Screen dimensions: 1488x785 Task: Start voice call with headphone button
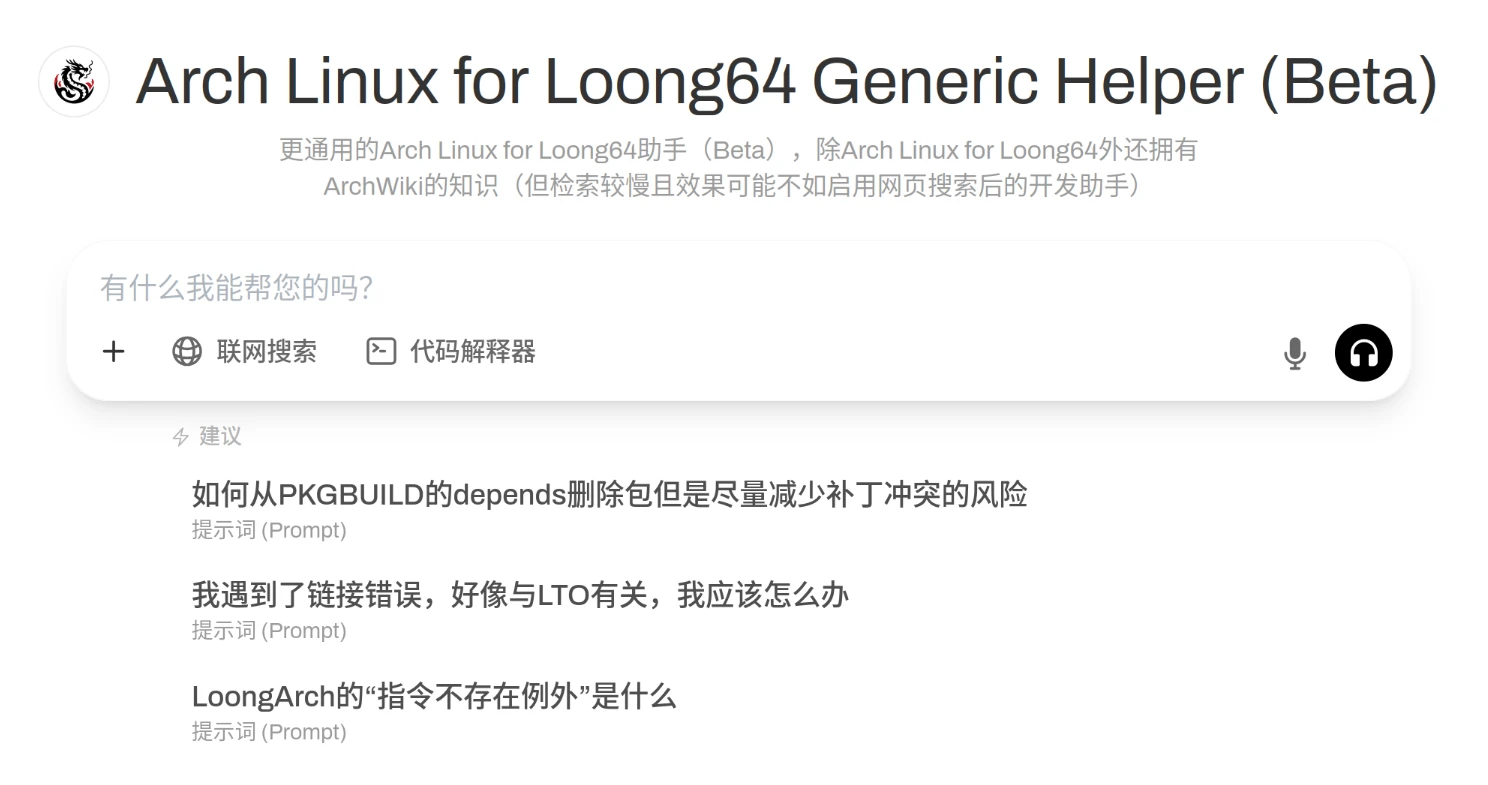point(1363,353)
